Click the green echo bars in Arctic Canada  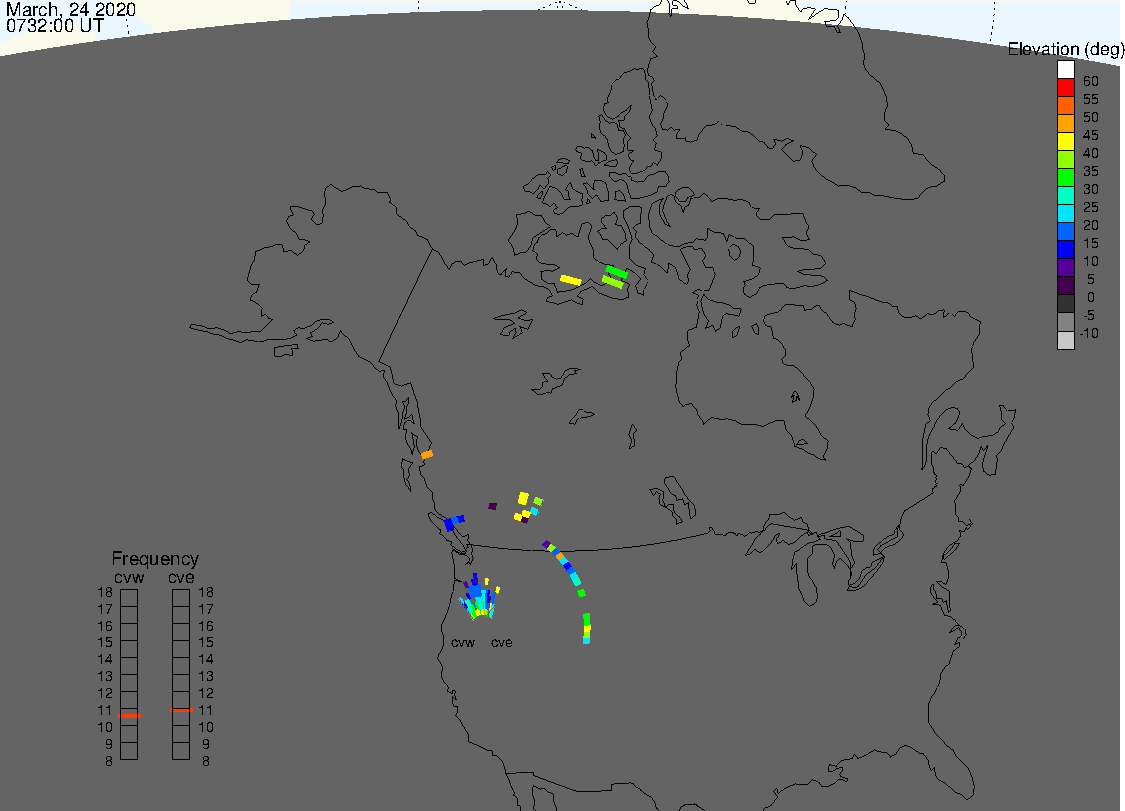615,277
